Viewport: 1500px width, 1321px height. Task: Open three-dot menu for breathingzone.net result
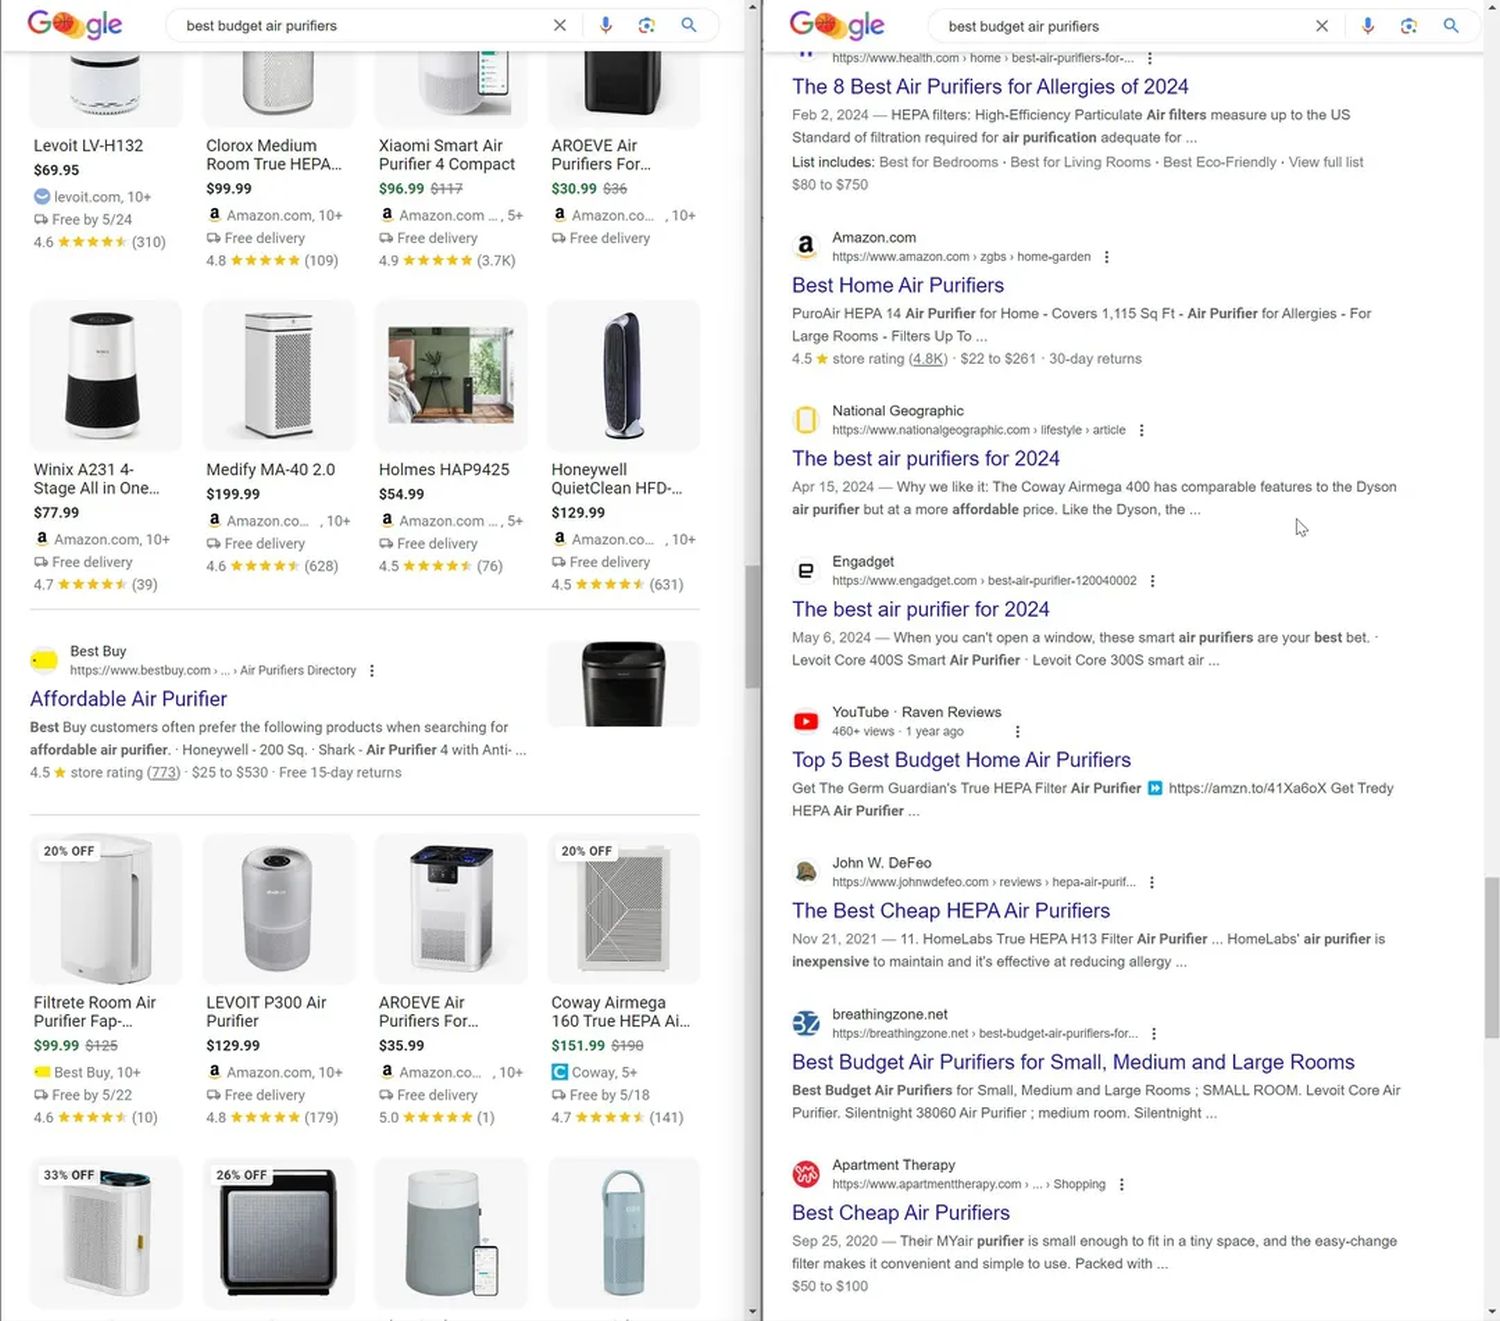(1154, 1034)
